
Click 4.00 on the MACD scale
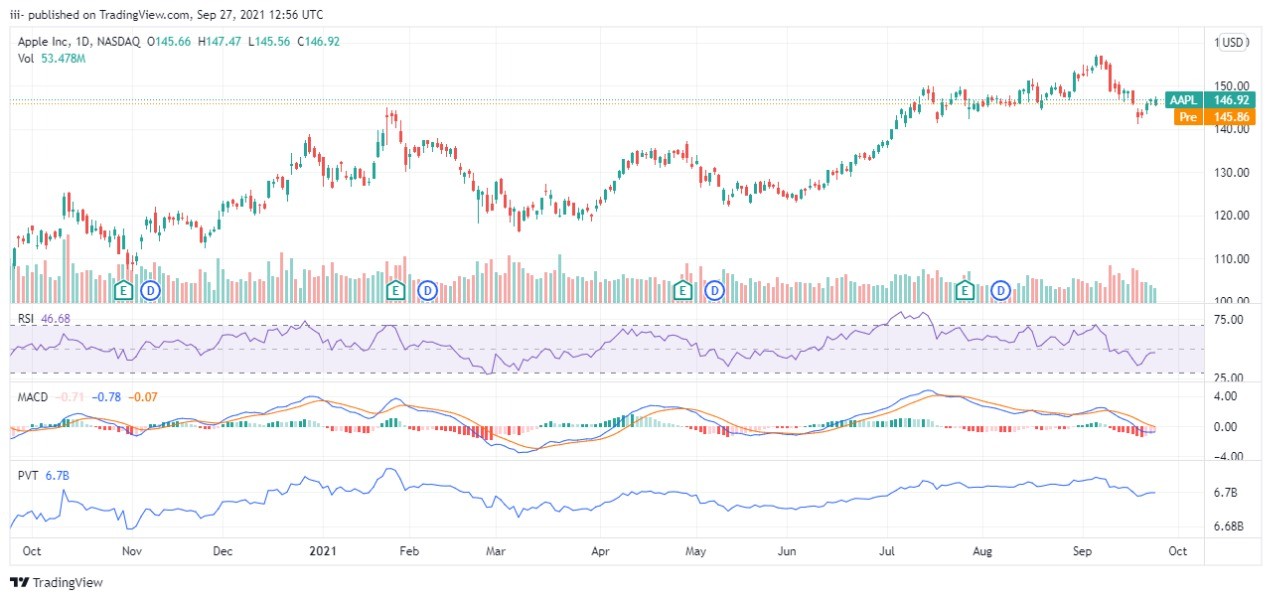pos(1226,397)
